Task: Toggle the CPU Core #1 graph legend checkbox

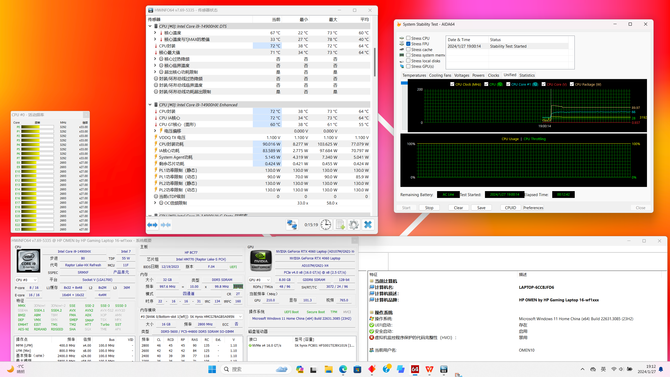Action: click(x=508, y=84)
